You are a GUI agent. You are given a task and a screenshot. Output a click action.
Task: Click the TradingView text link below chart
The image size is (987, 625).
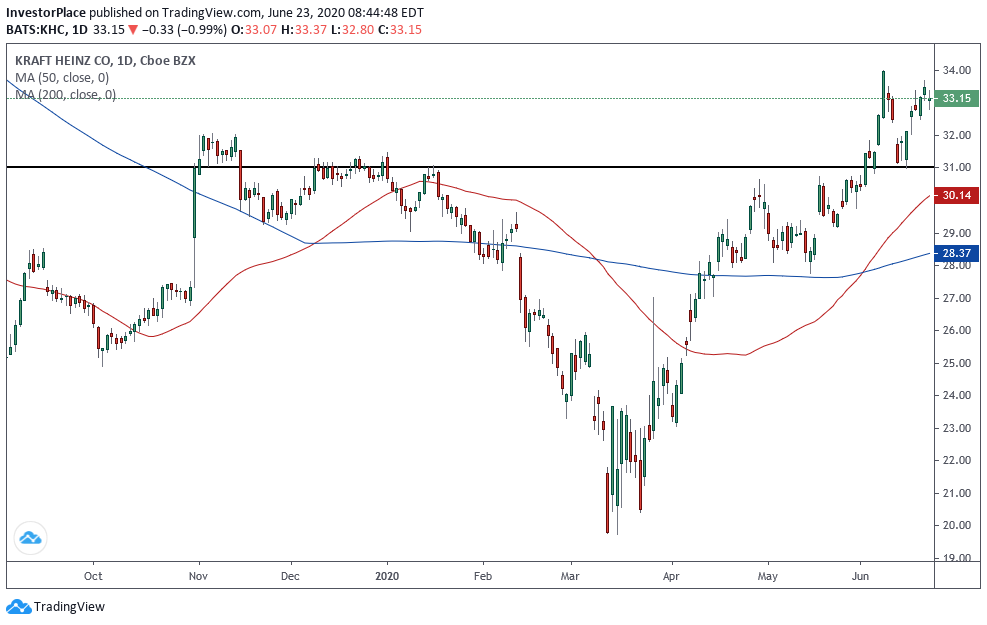[69, 607]
